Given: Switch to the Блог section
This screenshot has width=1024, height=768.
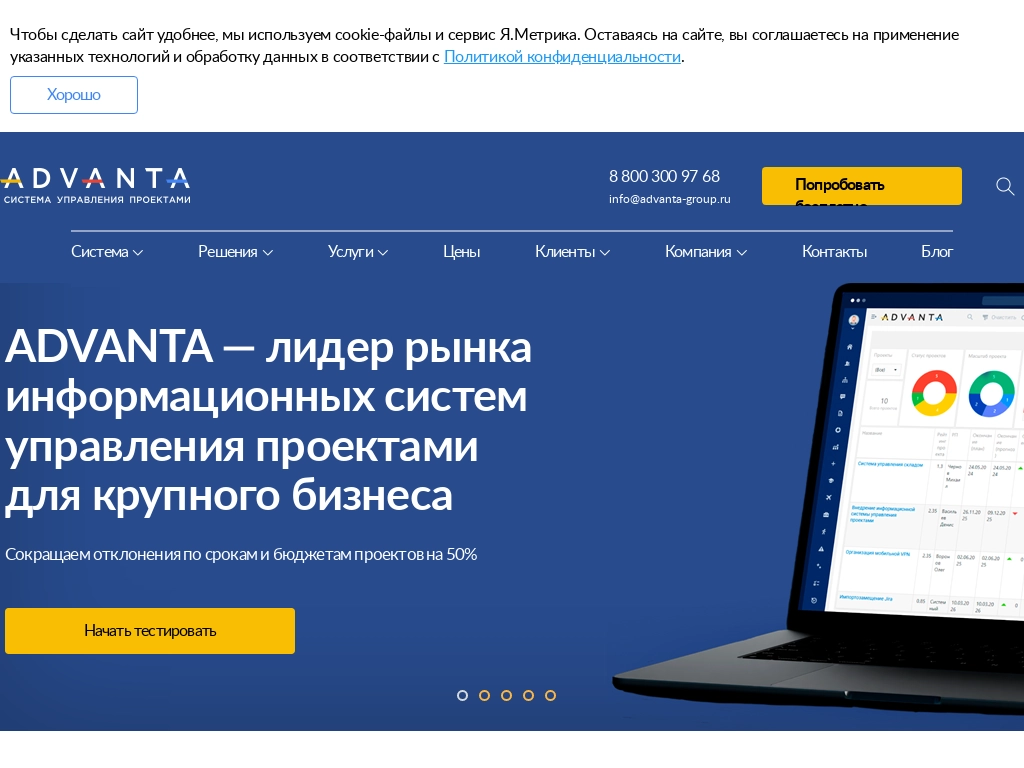Looking at the screenshot, I should point(937,252).
